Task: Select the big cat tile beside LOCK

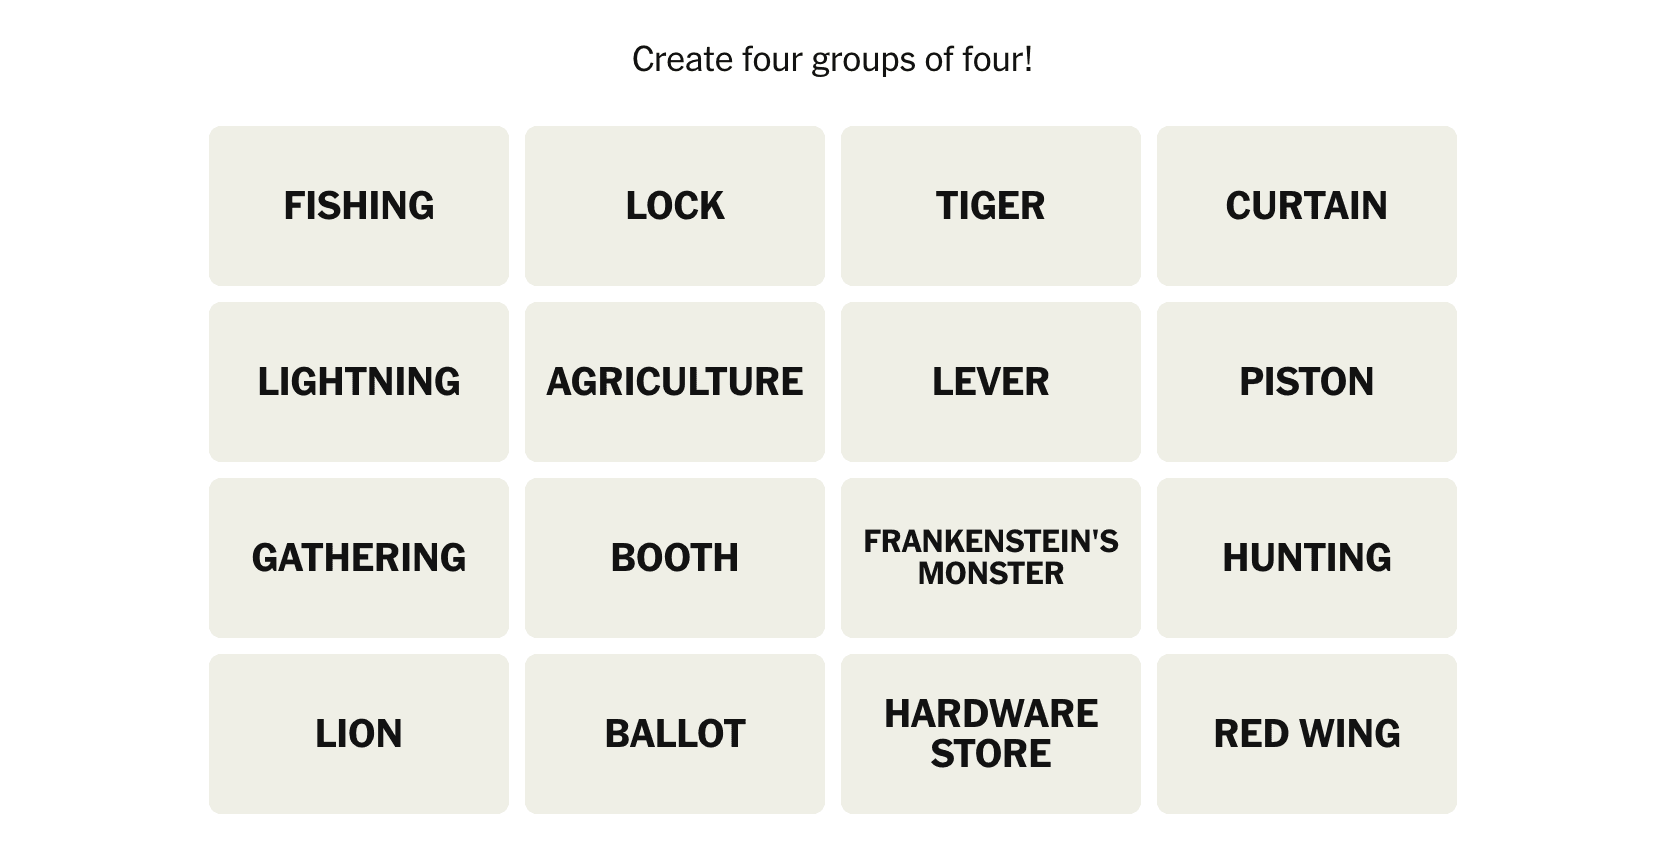Action: pos(990,206)
